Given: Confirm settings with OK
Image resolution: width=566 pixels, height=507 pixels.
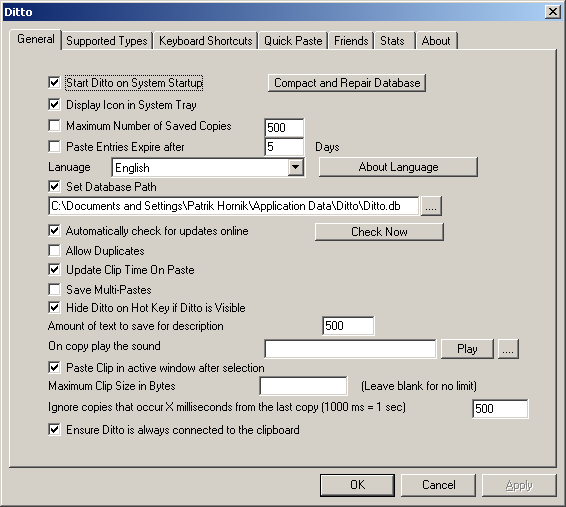Looking at the screenshot, I should tap(357, 485).
